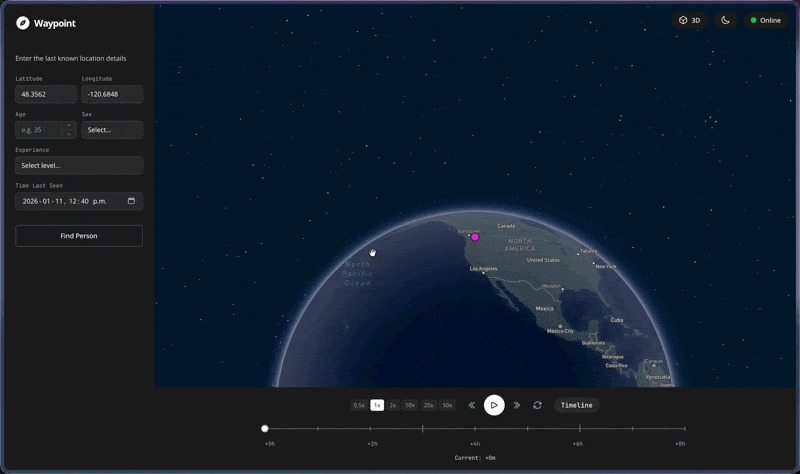The height and width of the screenshot is (474, 800).
Task: Click the loop refresh icon
Action: click(537, 405)
